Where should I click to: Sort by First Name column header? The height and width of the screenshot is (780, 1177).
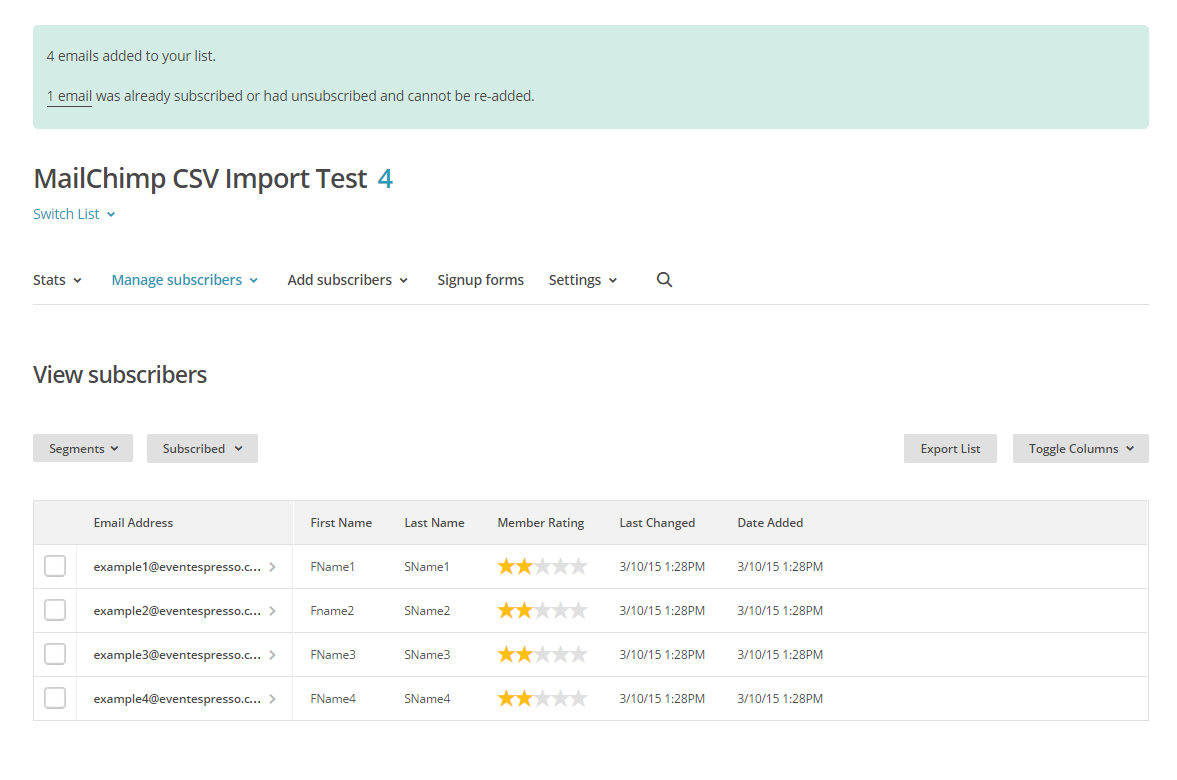pyautogui.click(x=341, y=523)
